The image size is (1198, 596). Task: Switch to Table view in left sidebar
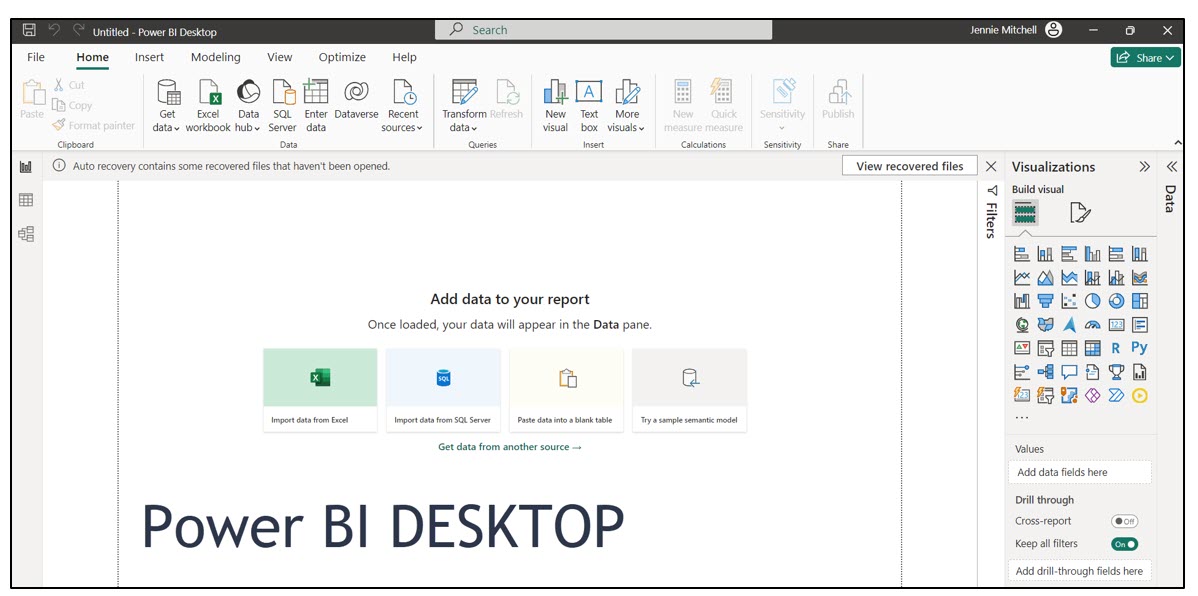(26, 200)
